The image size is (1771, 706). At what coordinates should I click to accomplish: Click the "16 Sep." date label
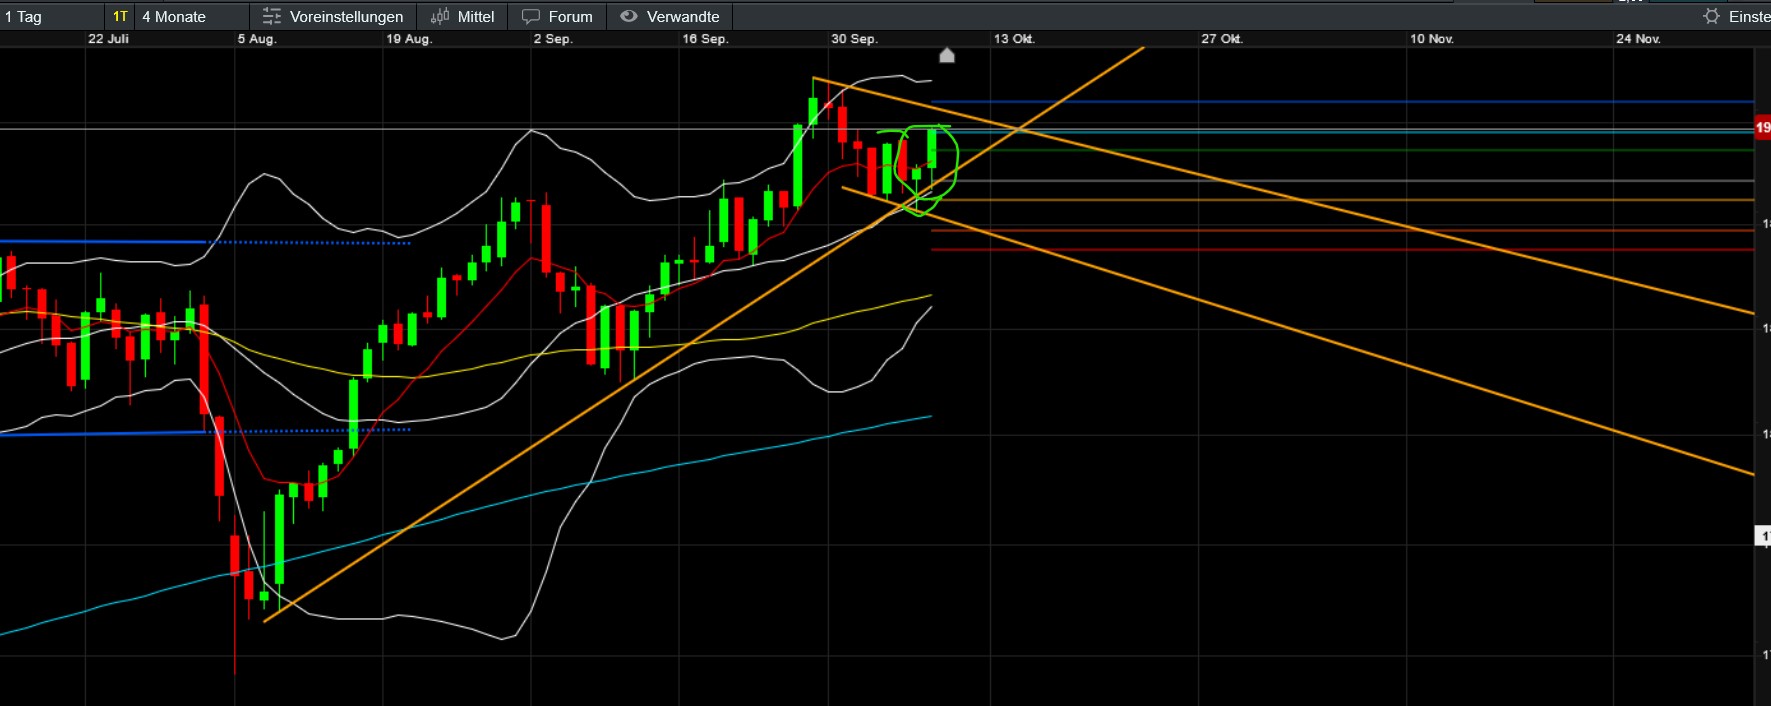click(x=705, y=39)
